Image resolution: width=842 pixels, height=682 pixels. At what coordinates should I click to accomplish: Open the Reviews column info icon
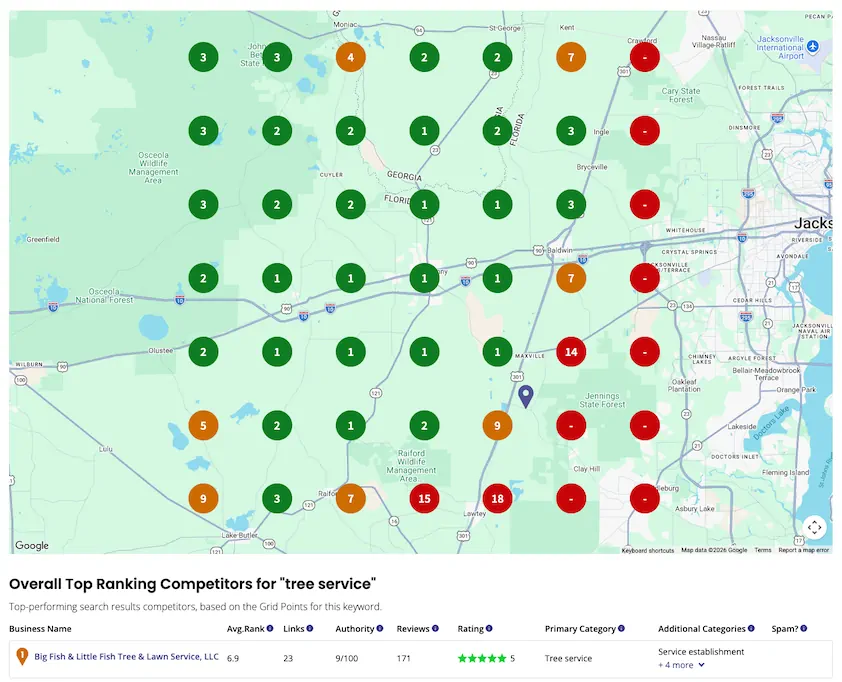point(435,628)
